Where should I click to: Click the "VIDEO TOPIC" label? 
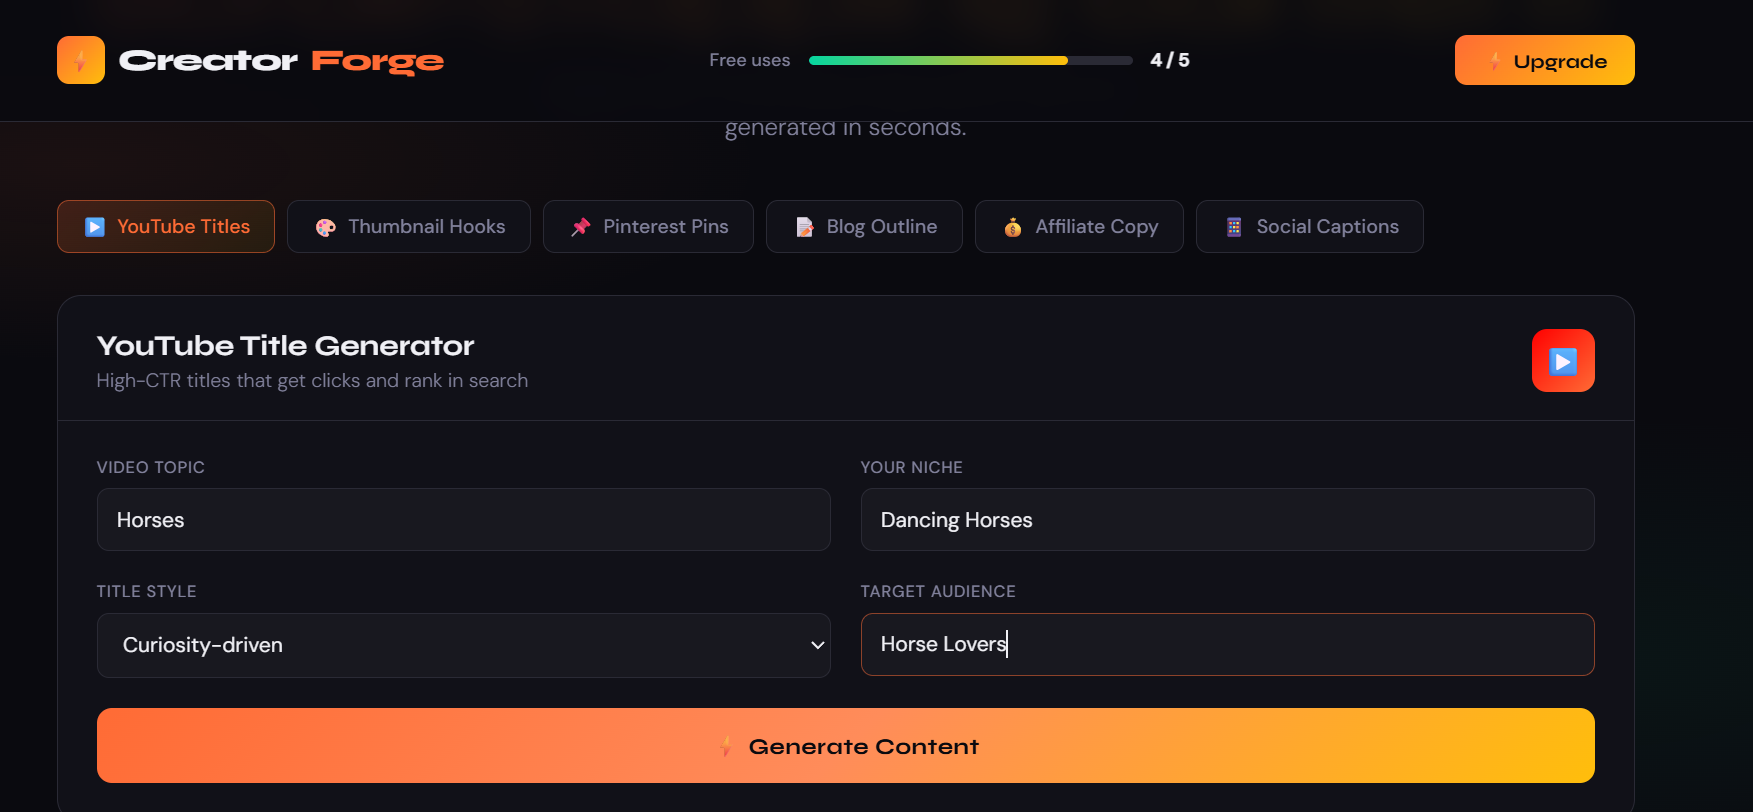coord(151,467)
